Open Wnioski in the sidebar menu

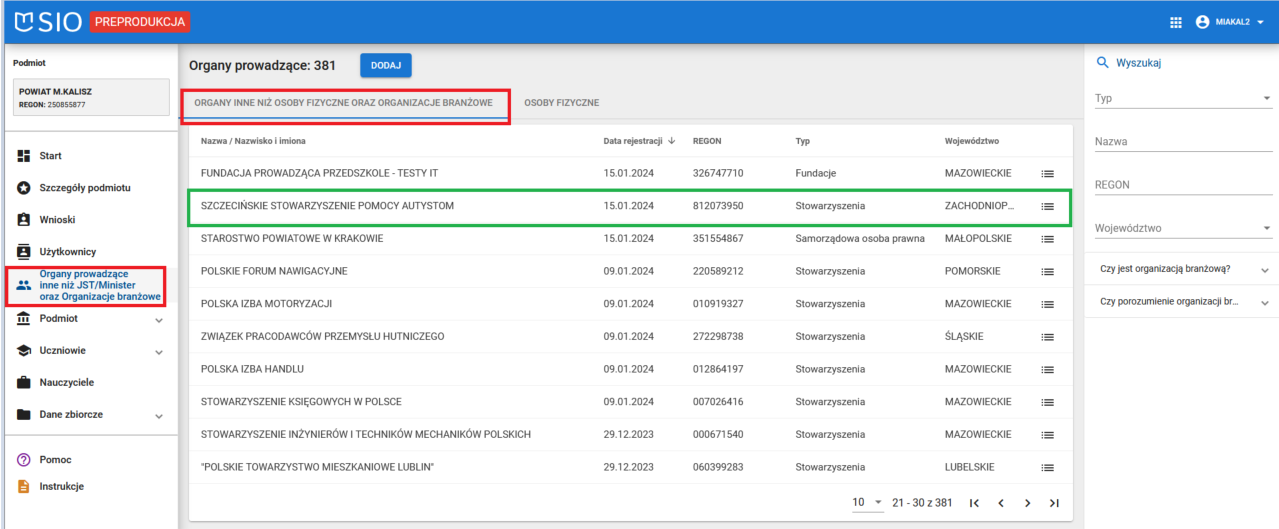coord(57,220)
